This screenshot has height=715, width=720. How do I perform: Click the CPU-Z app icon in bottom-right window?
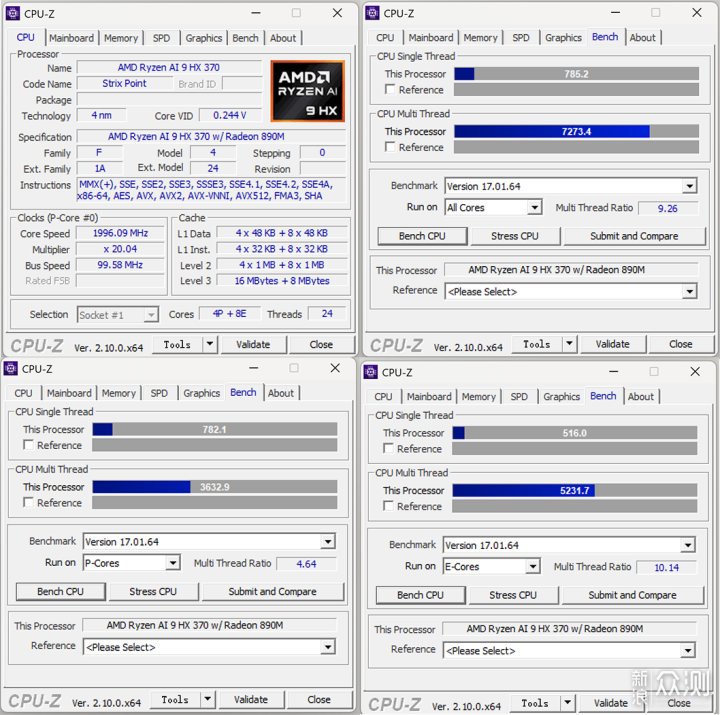370,372
